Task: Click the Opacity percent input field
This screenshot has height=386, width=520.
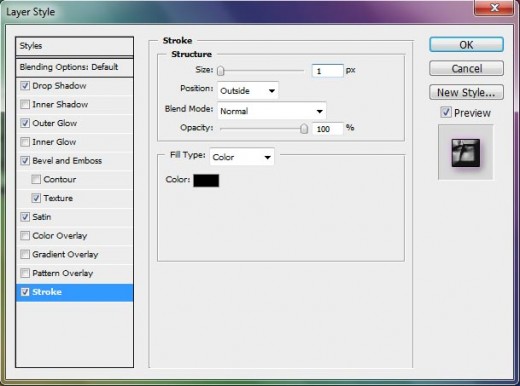Action: pos(327,129)
